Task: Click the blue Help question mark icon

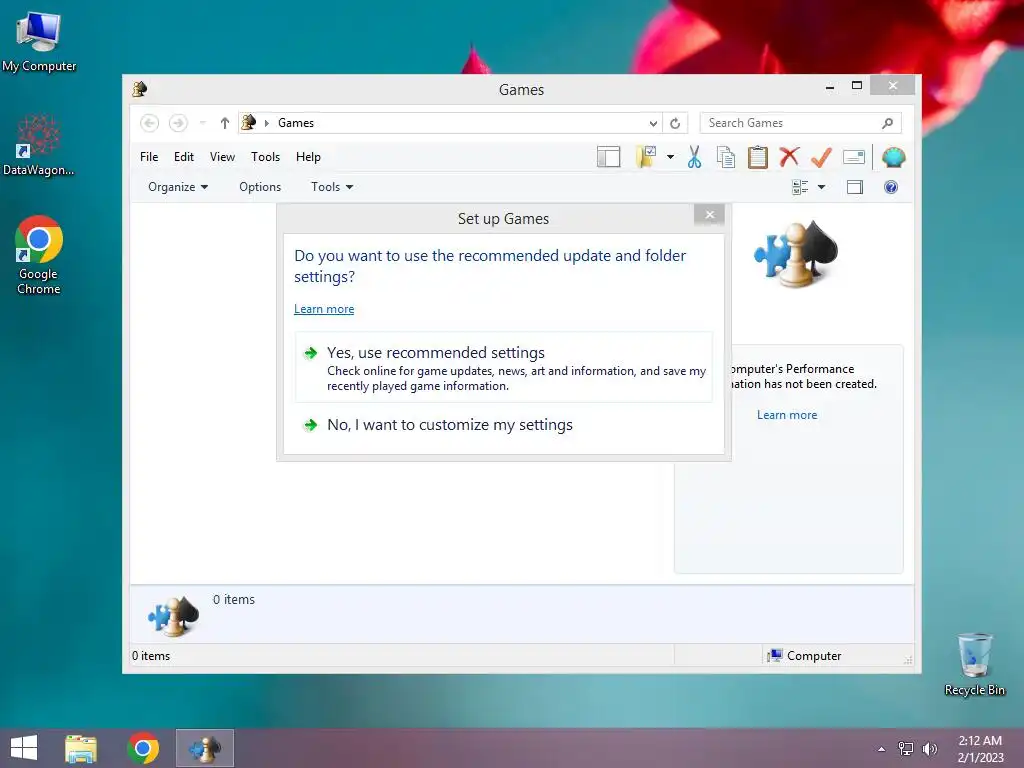Action: (891, 187)
